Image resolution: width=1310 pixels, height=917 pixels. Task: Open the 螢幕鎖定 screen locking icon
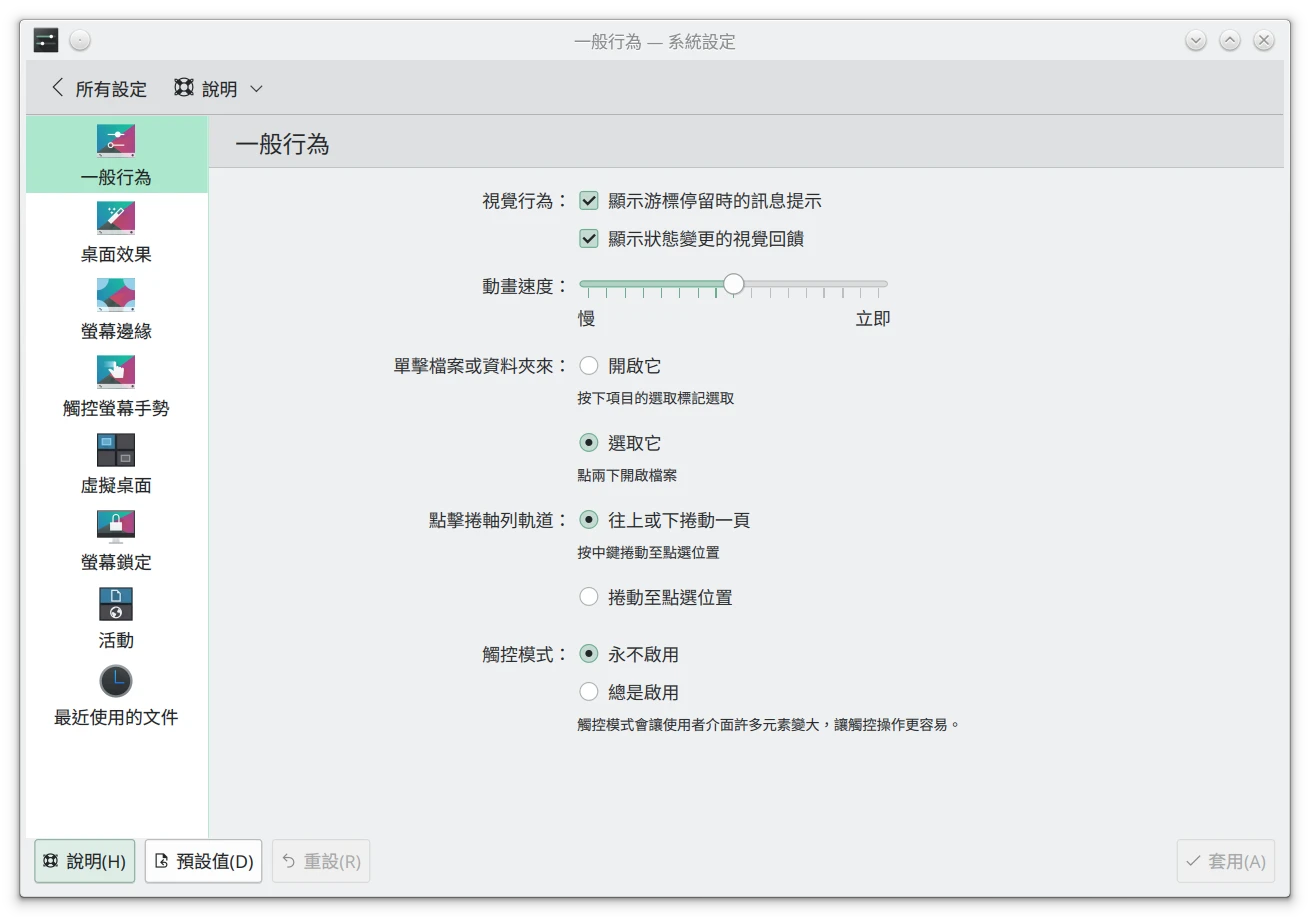(x=116, y=526)
